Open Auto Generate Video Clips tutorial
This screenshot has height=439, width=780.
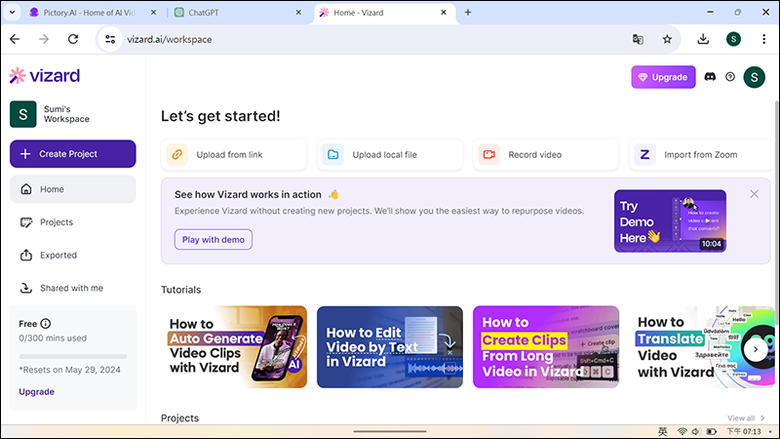tap(234, 347)
